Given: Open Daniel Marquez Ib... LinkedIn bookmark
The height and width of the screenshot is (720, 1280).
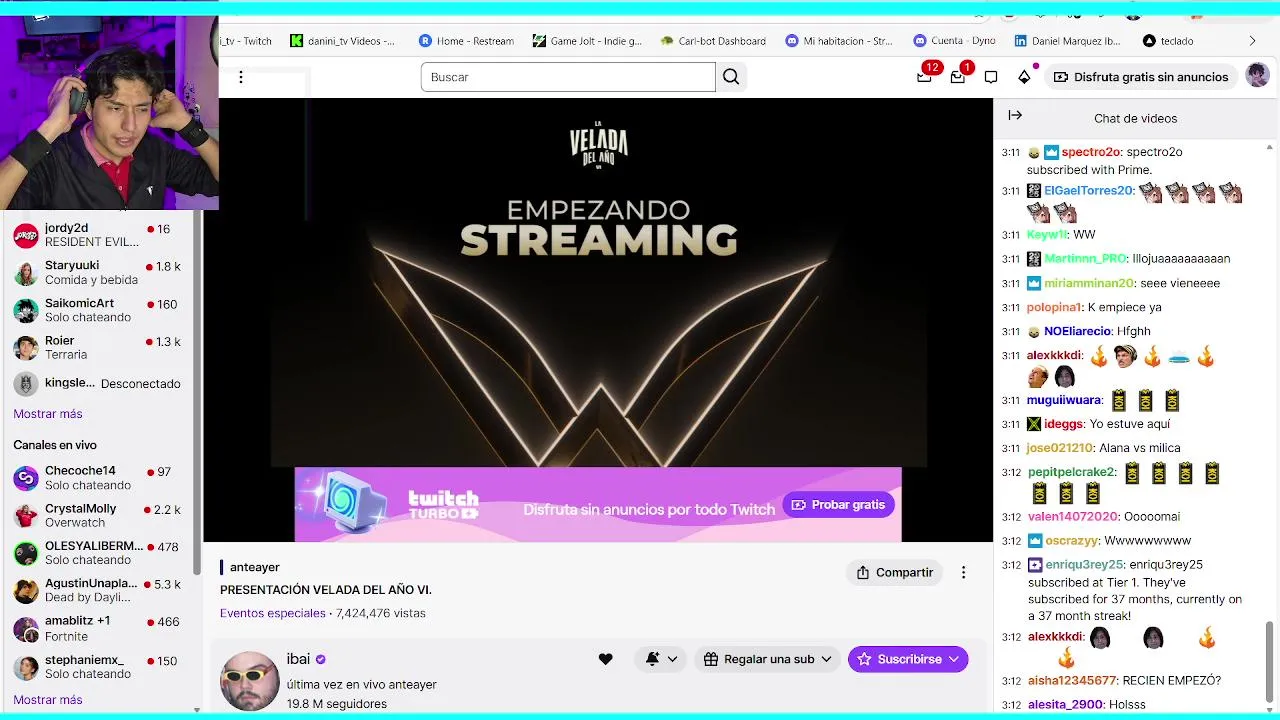Looking at the screenshot, I should click(x=1067, y=41).
